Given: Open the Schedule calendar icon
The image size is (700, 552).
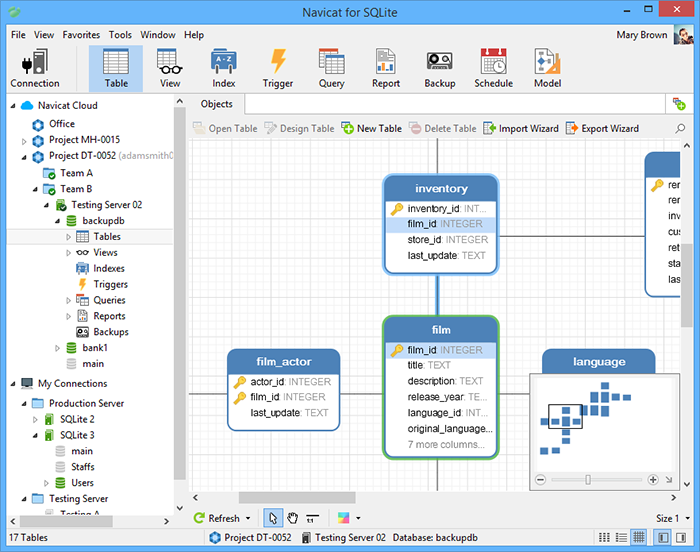Looking at the screenshot, I should [493, 68].
